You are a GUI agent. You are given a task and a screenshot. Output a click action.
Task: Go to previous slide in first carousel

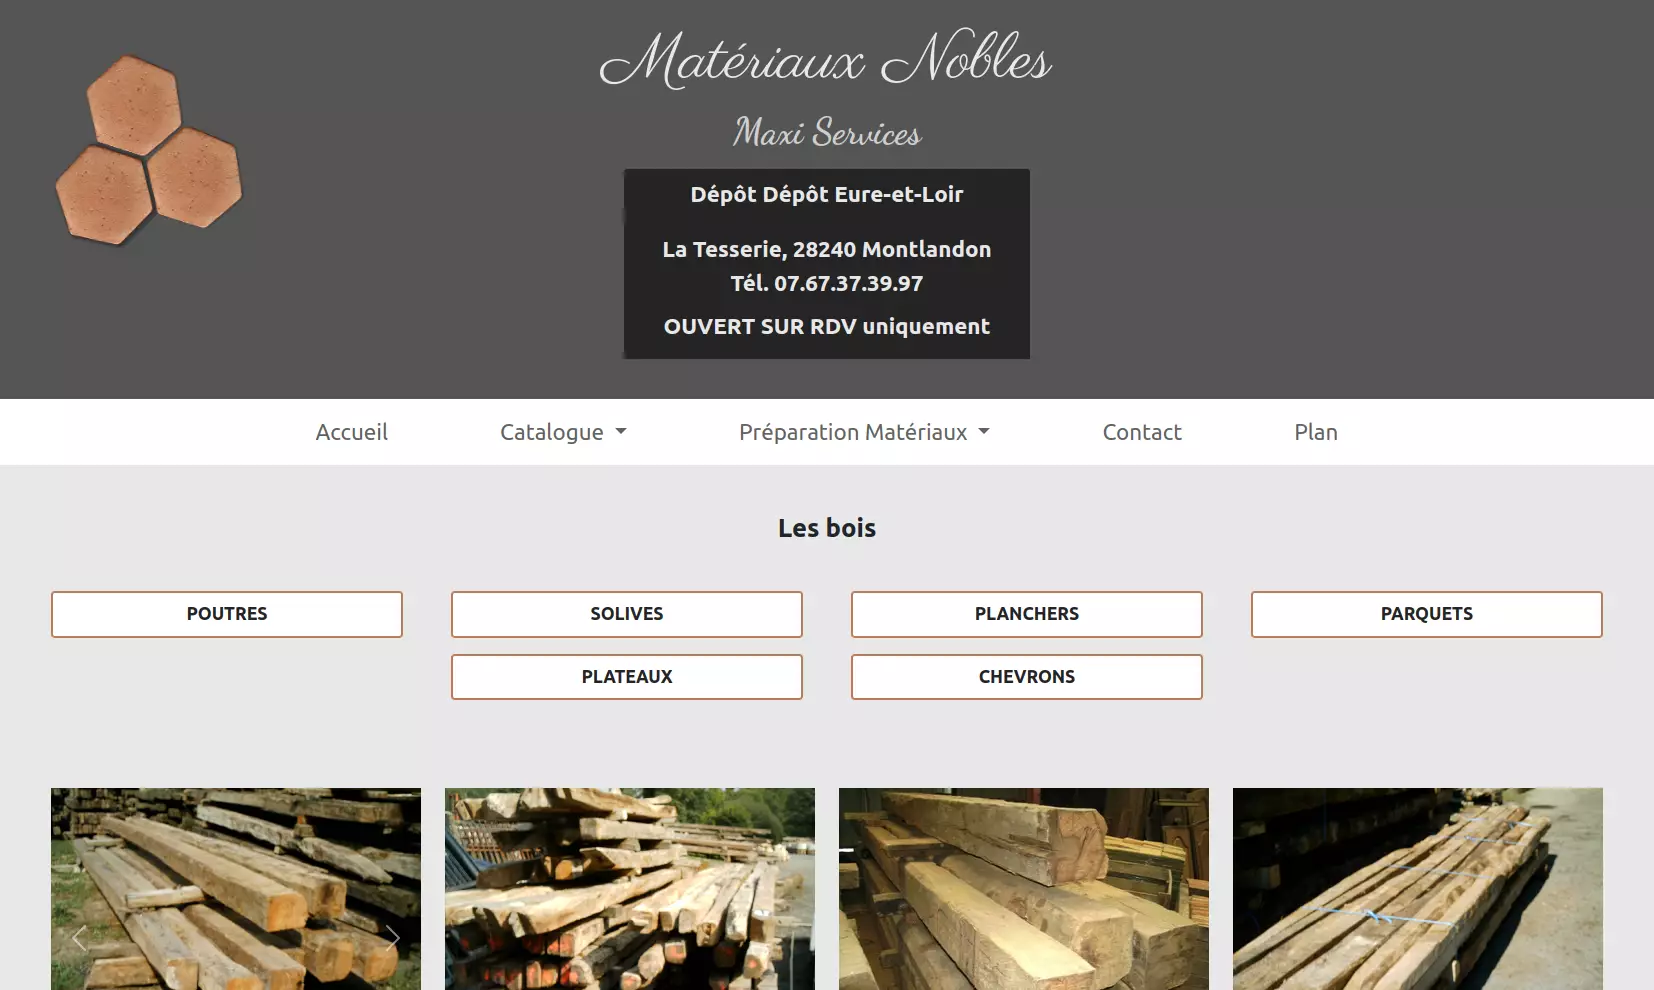[79, 937]
